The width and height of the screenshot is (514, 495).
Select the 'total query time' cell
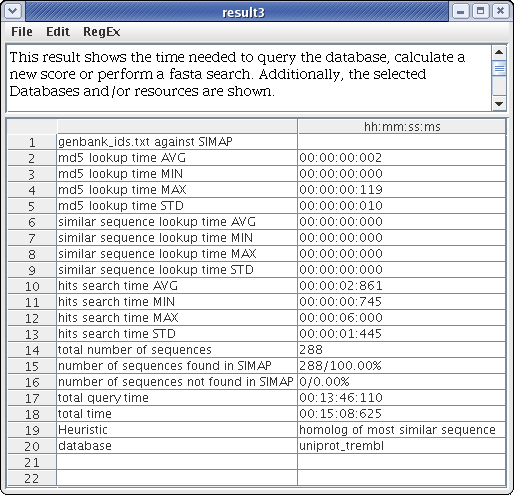pos(177,398)
